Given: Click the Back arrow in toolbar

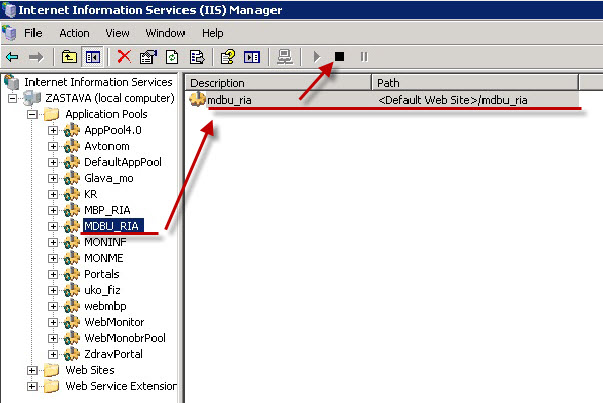Looking at the screenshot, I should point(12,57).
